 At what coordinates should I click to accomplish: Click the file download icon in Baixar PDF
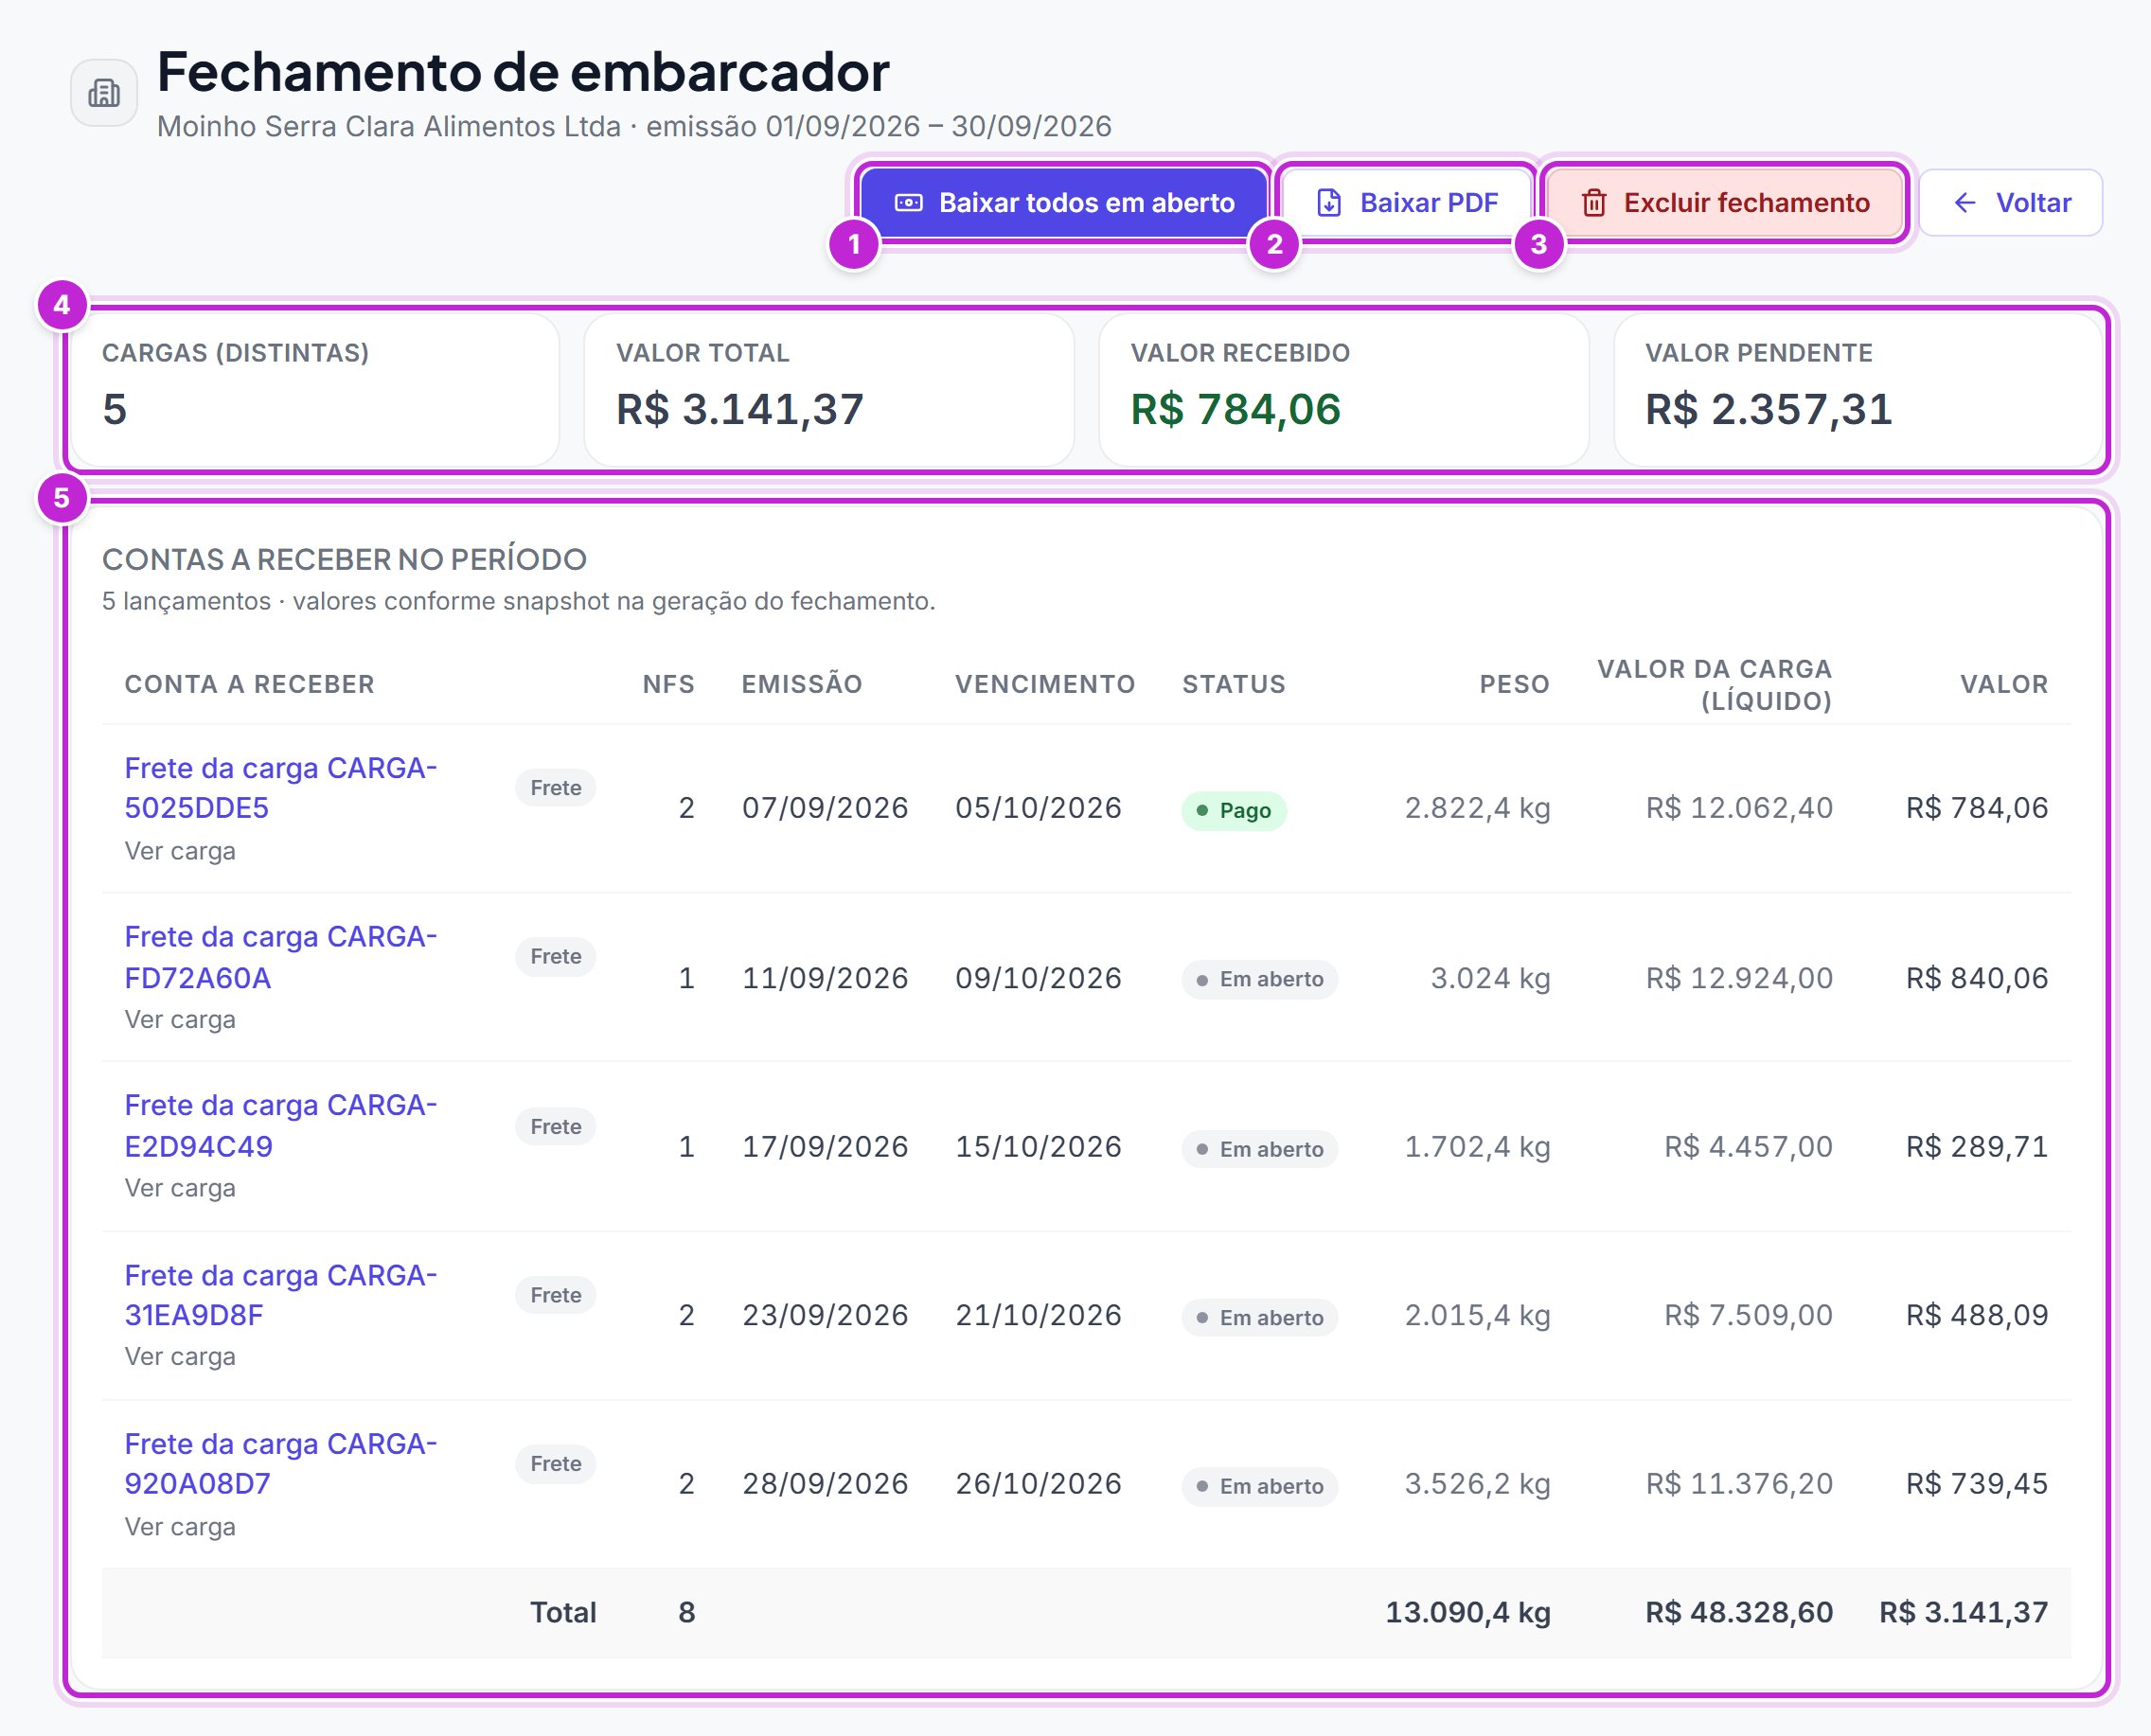click(x=1329, y=203)
